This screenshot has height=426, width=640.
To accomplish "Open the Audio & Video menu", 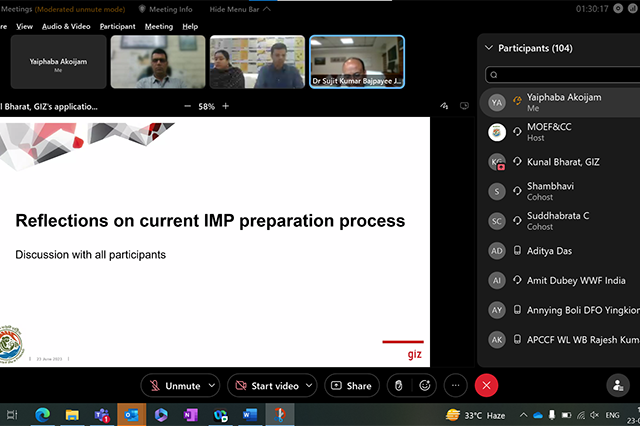I will pyautogui.click(x=65, y=26).
